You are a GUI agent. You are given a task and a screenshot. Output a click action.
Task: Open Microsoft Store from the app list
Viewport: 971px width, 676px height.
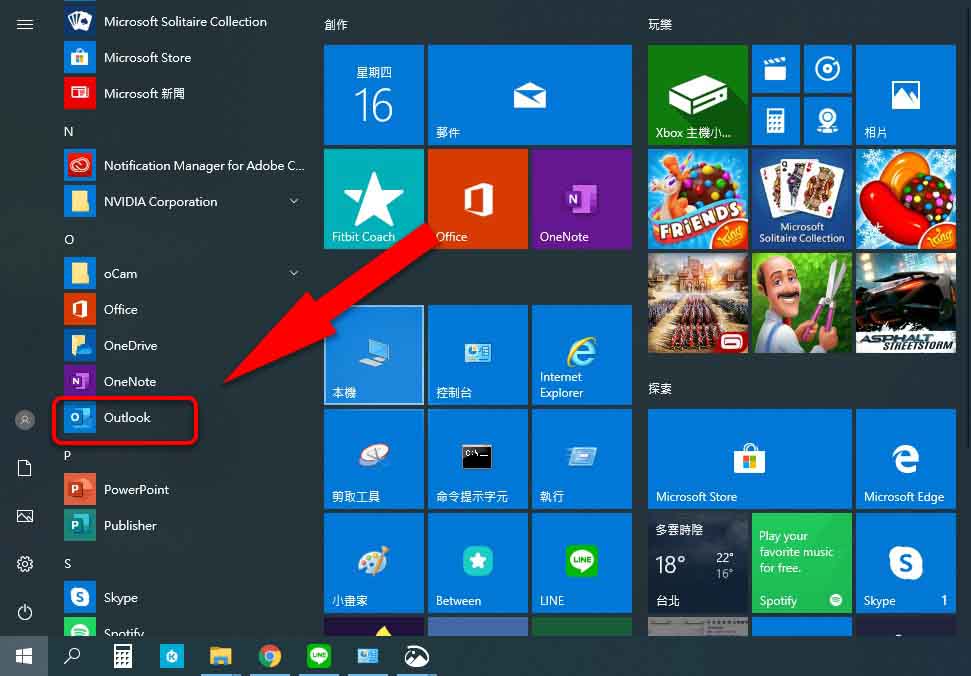(x=185, y=58)
